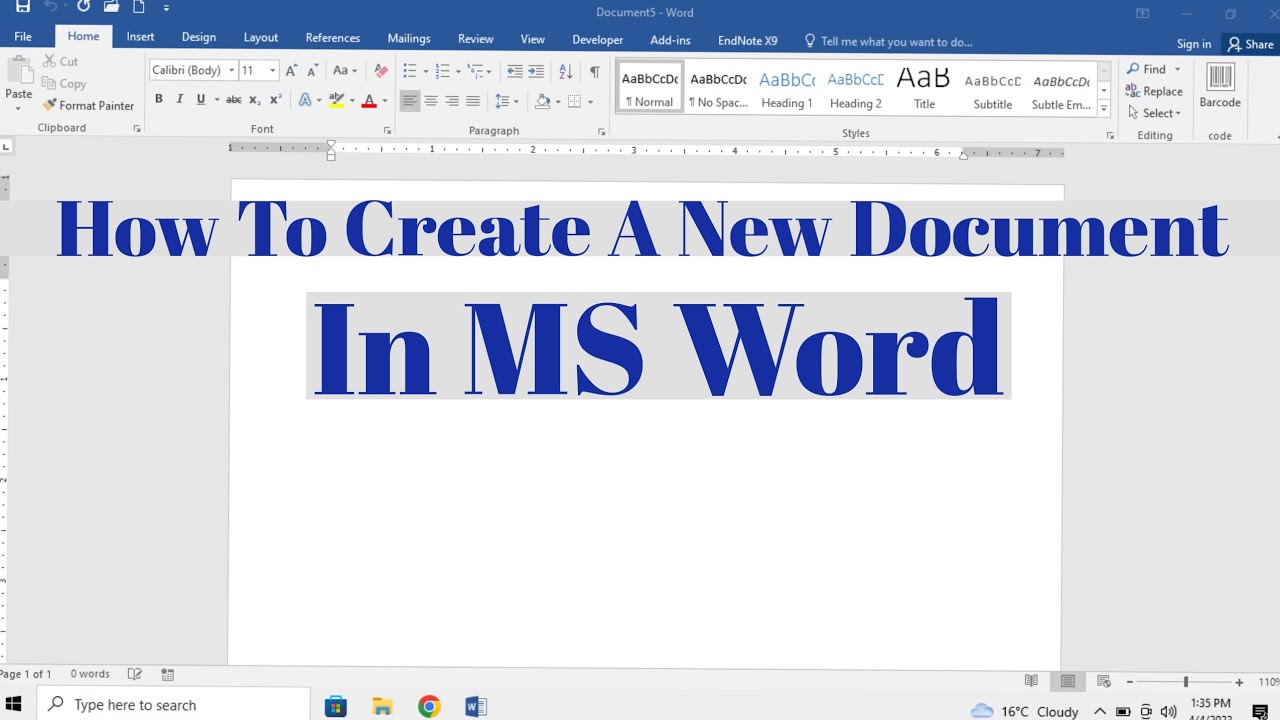Switch to the Insert ribbon tab
Screen dimensions: 1280x720
tap(140, 37)
